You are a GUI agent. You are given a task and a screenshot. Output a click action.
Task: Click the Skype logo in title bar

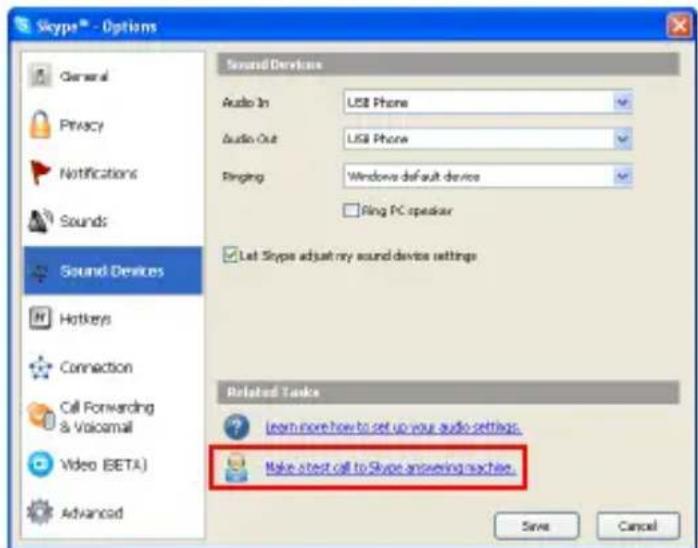(x=21, y=25)
